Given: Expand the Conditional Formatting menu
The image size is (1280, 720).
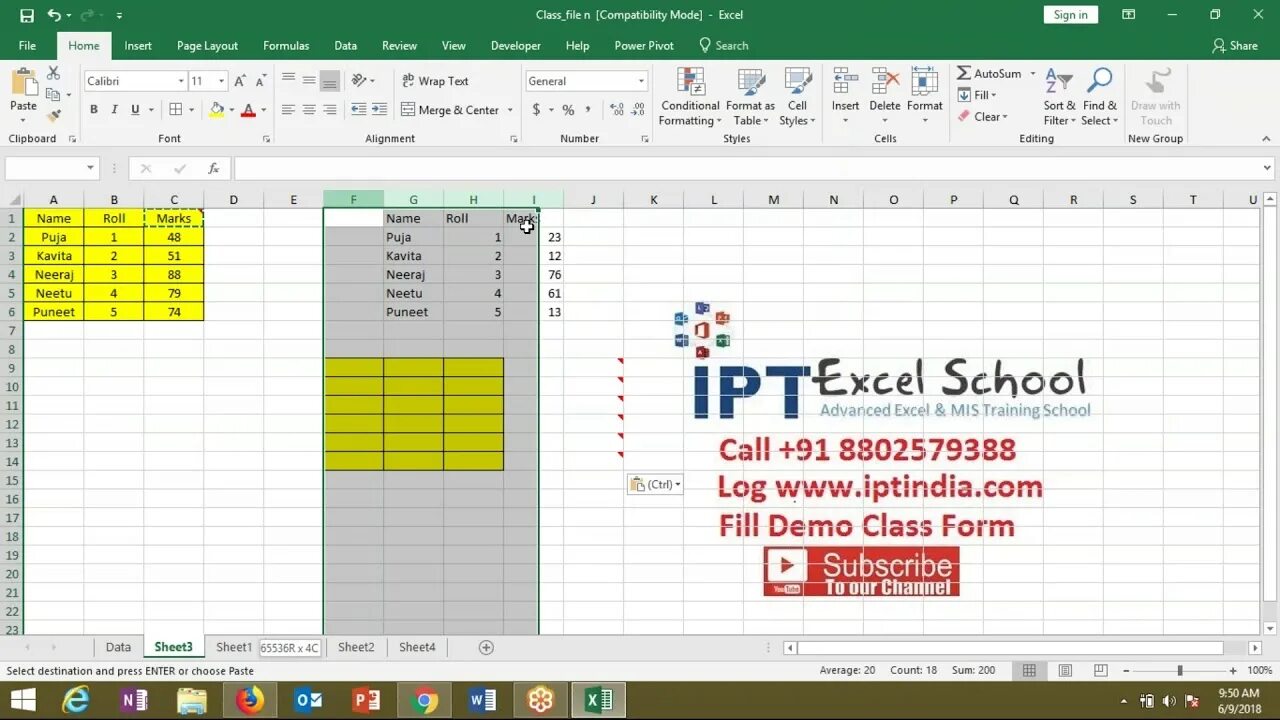Looking at the screenshot, I should pyautogui.click(x=690, y=97).
